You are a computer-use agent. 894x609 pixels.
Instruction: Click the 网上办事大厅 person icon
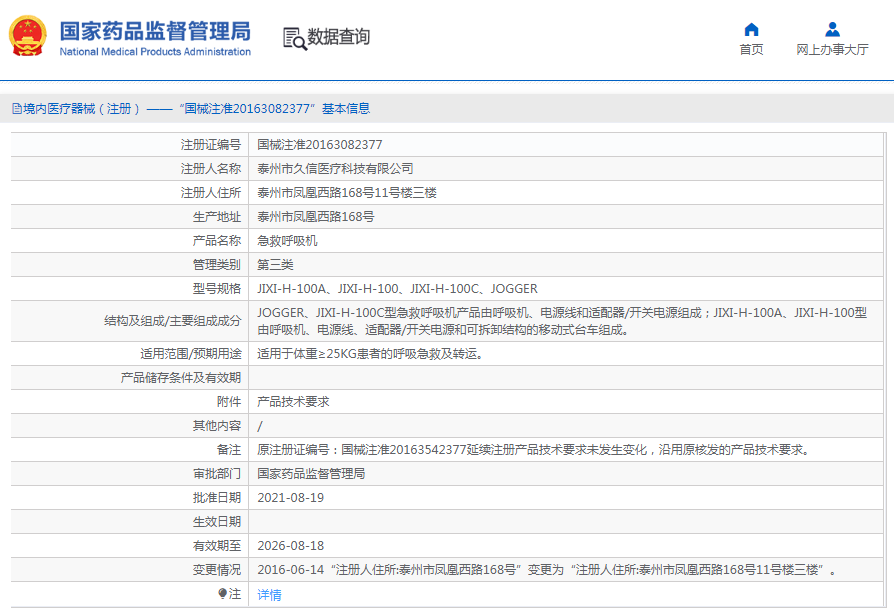[x=832, y=29]
